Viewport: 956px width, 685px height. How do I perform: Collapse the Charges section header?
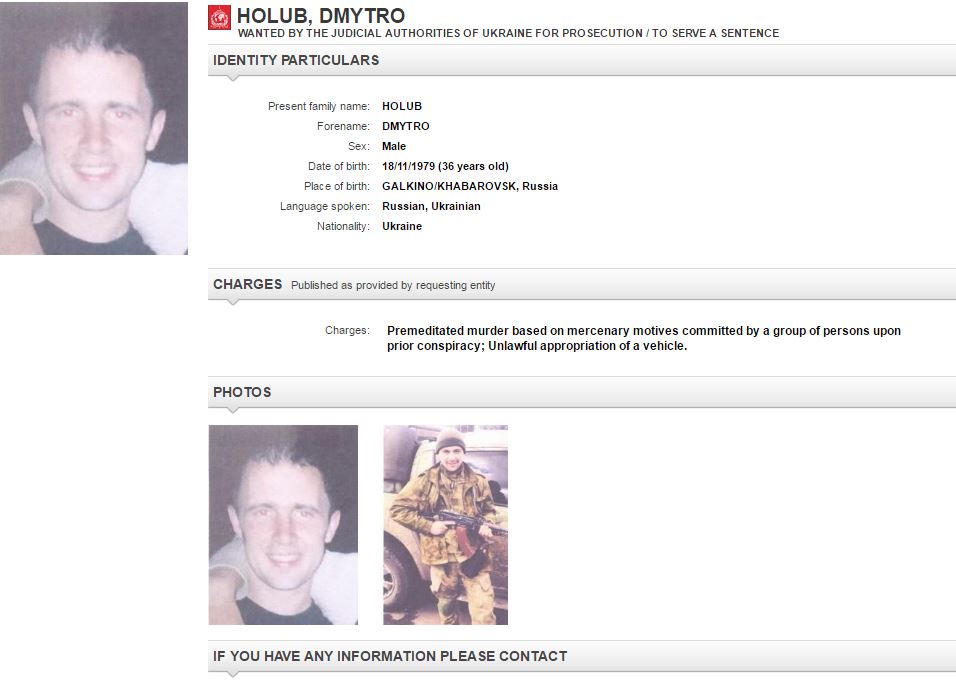582,285
